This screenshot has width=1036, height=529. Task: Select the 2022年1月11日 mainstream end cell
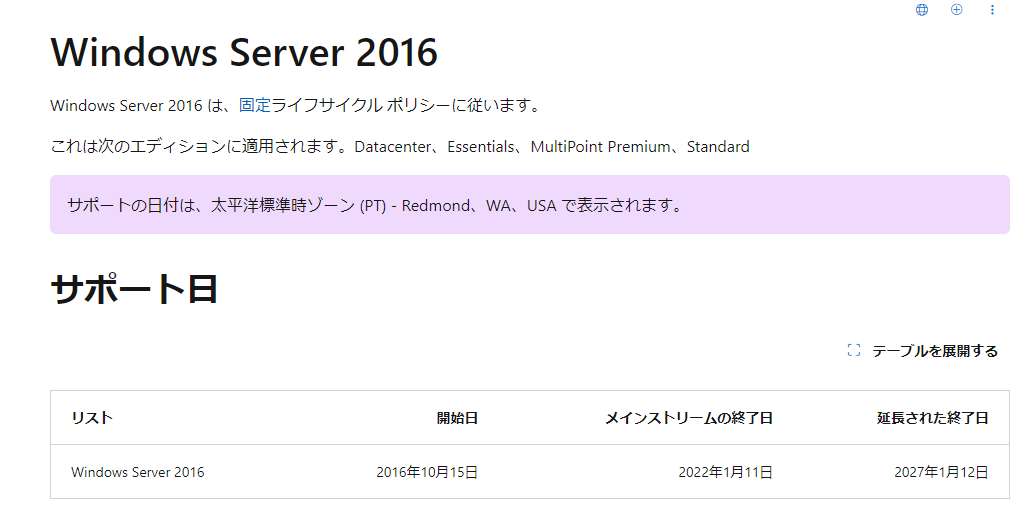(x=725, y=472)
